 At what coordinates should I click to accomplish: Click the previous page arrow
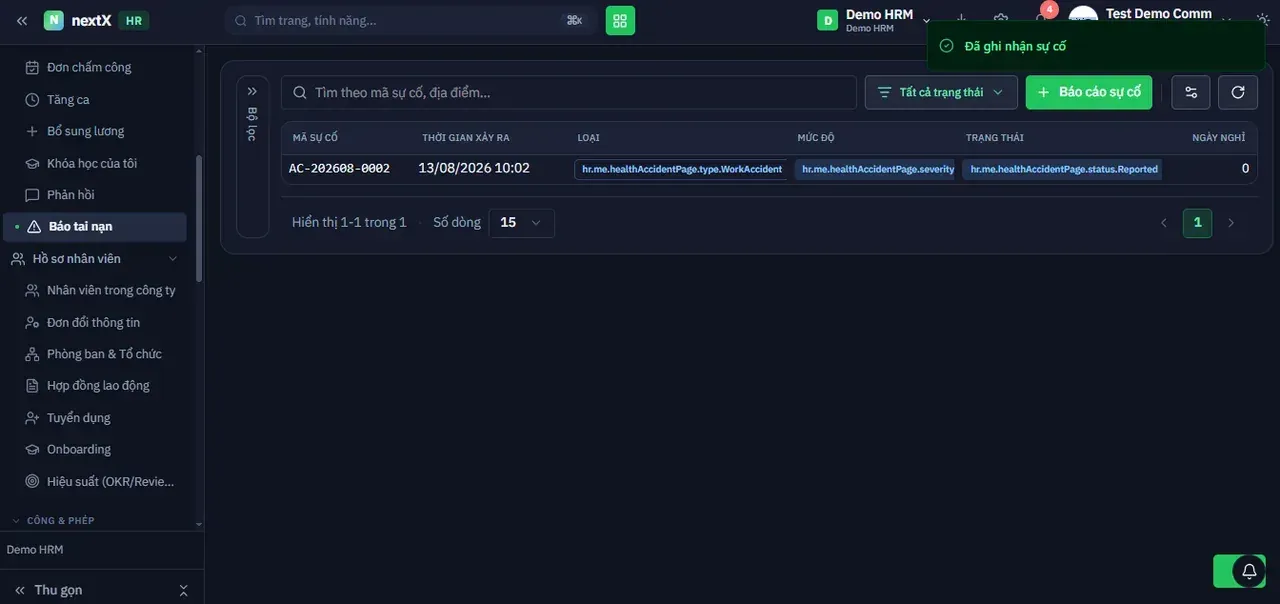1163,223
